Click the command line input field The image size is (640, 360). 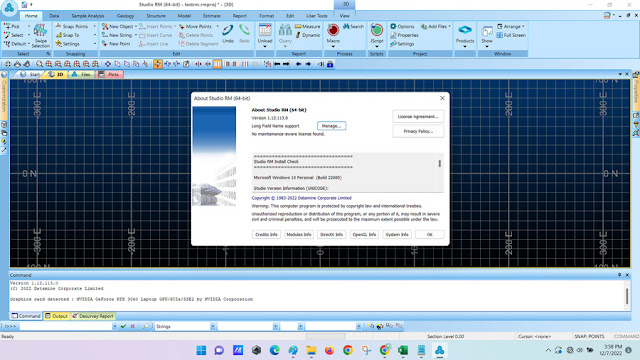pyautogui.click(x=65, y=326)
